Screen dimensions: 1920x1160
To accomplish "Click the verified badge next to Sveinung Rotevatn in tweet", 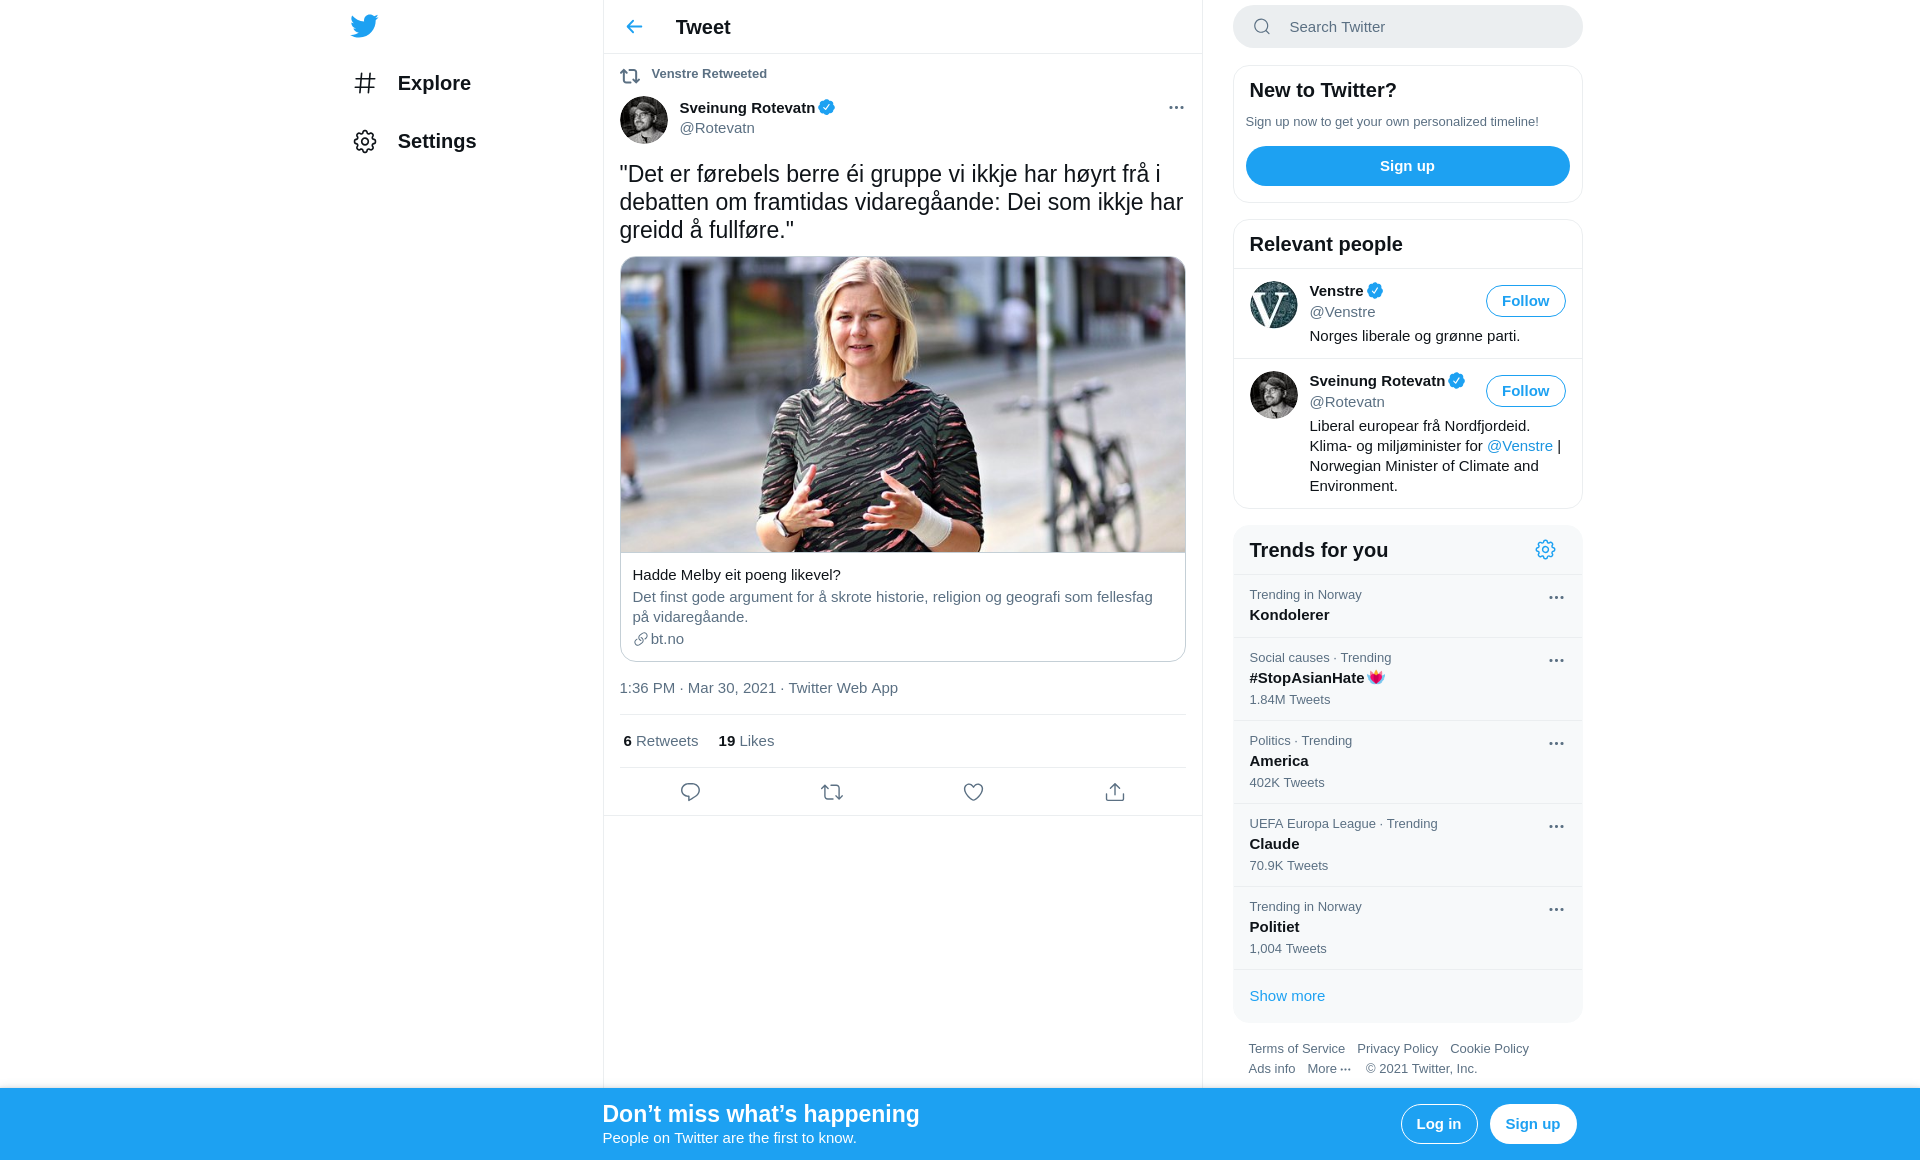I will [x=827, y=108].
